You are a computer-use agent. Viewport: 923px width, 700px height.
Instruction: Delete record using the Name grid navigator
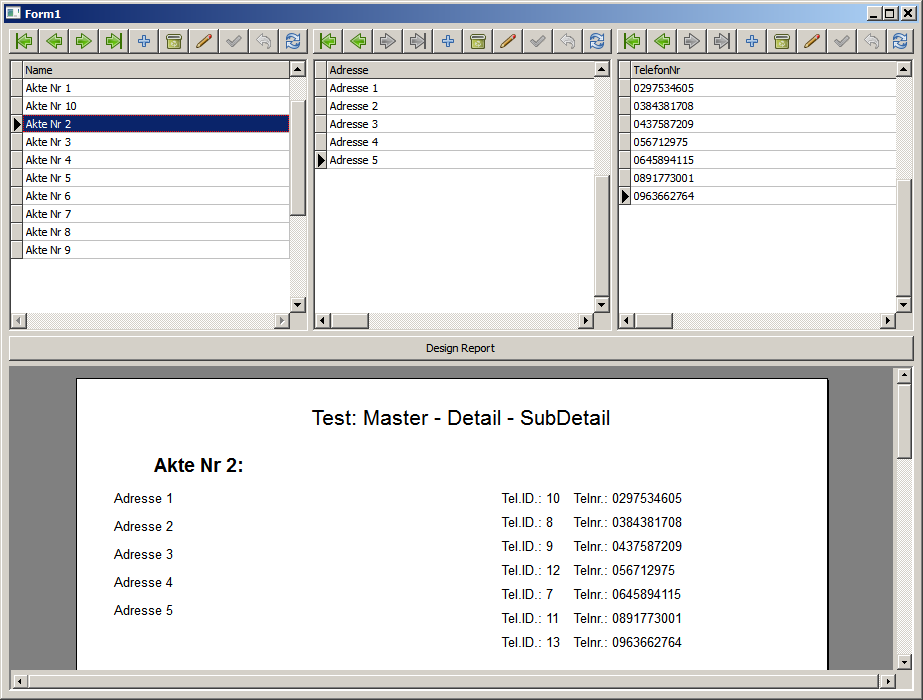(x=174, y=41)
